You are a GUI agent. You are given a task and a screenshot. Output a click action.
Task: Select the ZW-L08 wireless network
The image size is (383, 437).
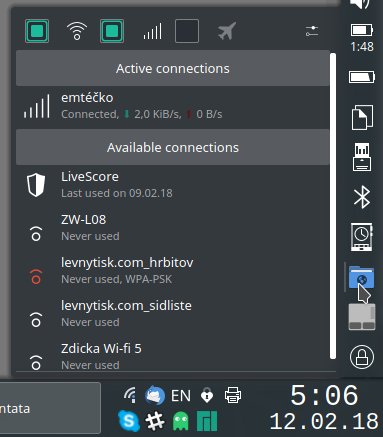[x=173, y=228]
